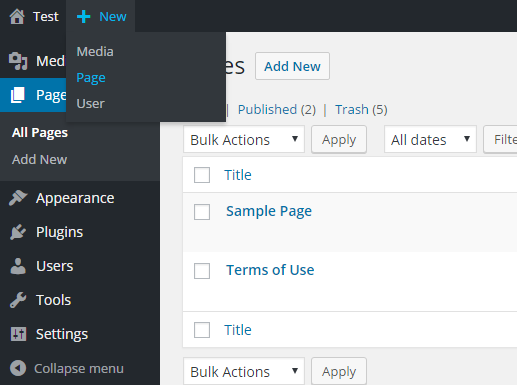
Task: Open the bottom Bulk Actions dropdown
Action: click(244, 371)
